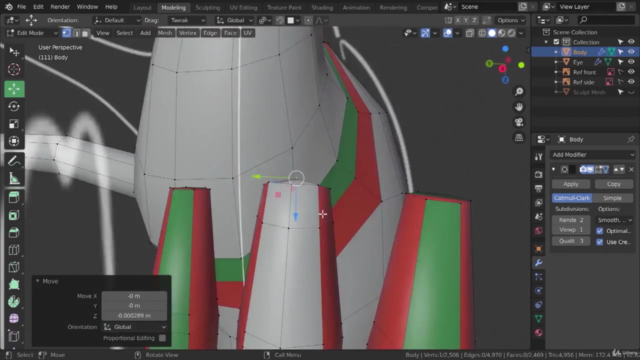Select the Simple subdivision type
This screenshot has width=640, height=360.
pos(613,198)
